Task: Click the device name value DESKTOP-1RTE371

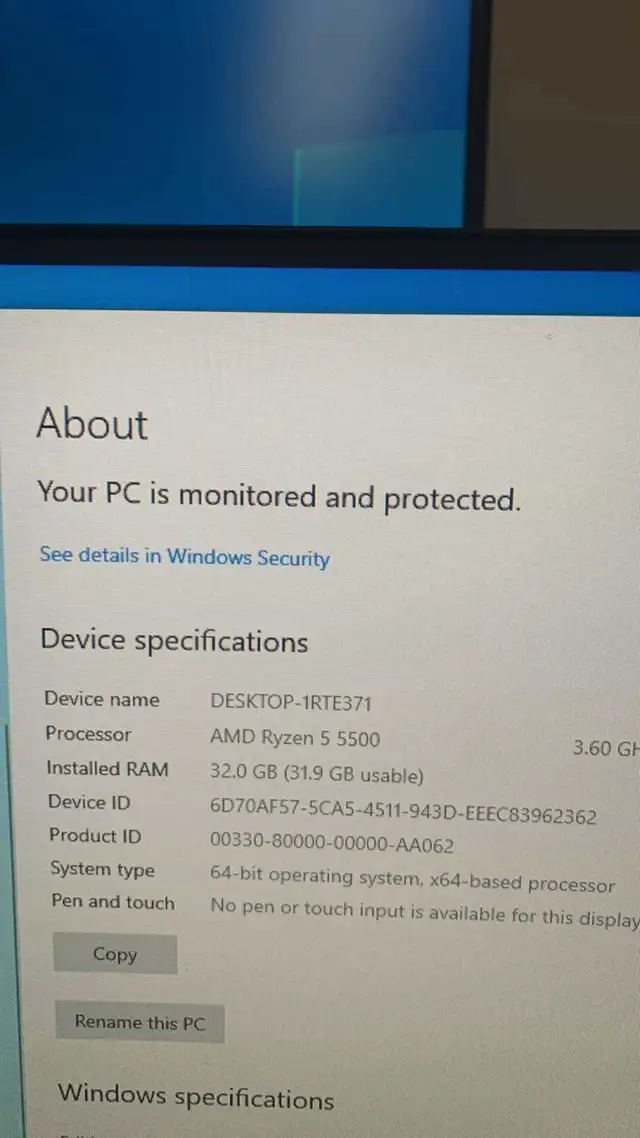Action: tap(291, 703)
